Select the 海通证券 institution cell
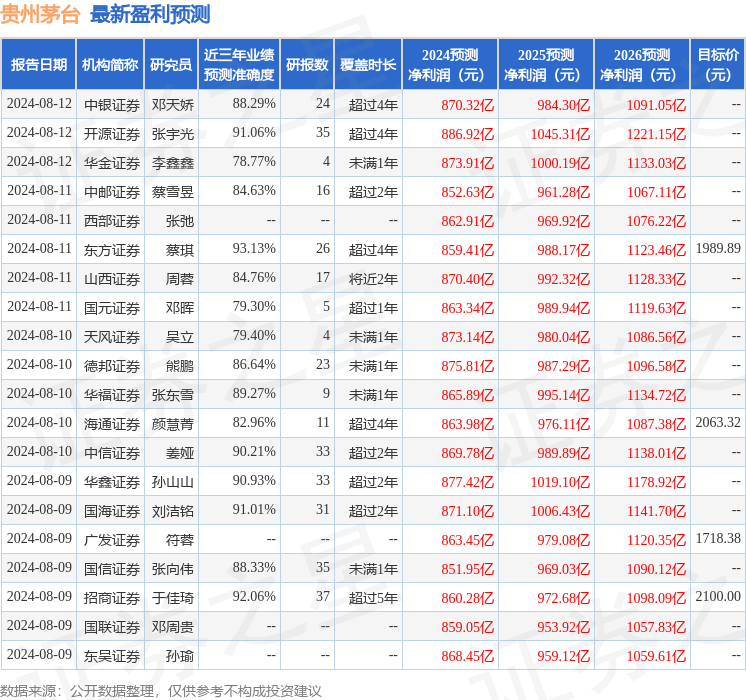The height and width of the screenshot is (700, 746). point(112,424)
